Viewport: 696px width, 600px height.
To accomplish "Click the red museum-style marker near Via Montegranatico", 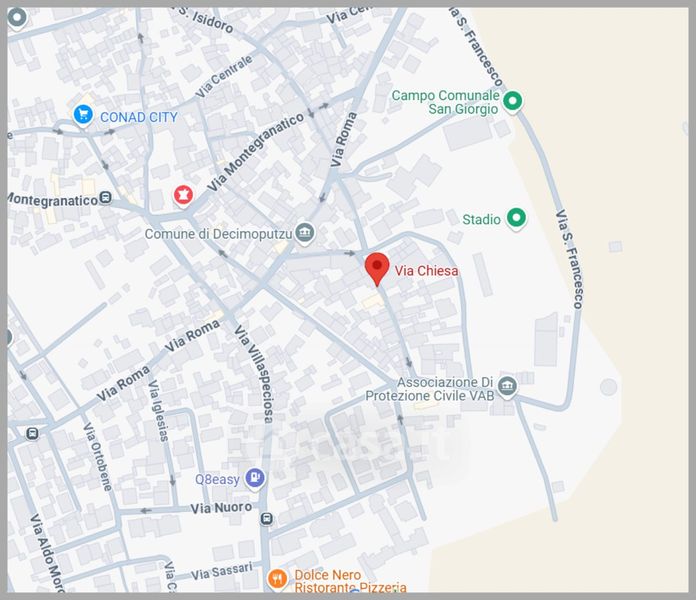I will pyautogui.click(x=183, y=194).
